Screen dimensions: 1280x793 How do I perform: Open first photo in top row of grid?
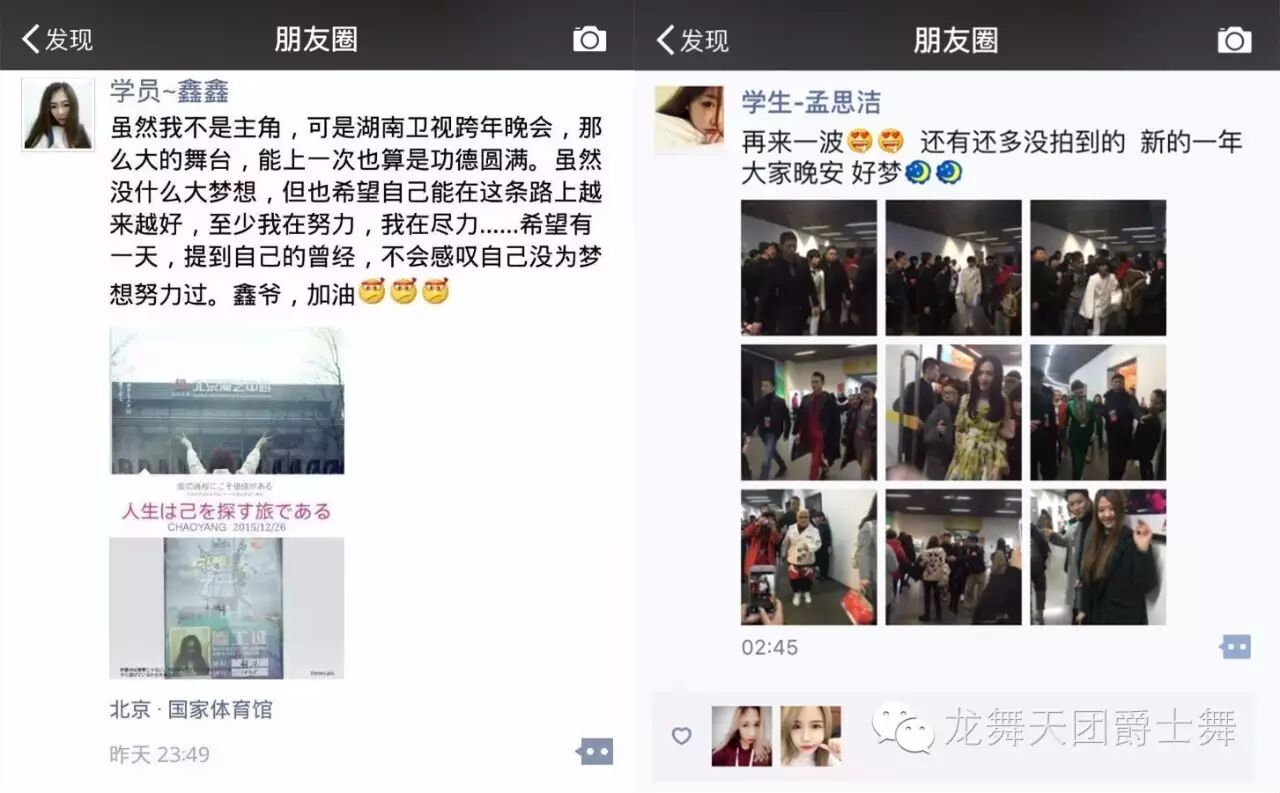(809, 267)
